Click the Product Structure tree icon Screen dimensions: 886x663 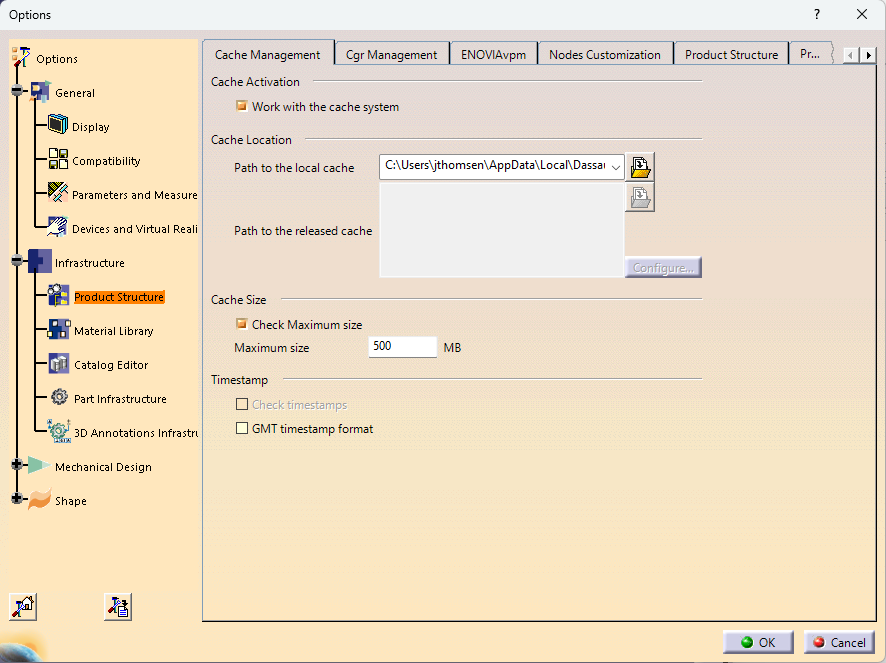pos(58,295)
